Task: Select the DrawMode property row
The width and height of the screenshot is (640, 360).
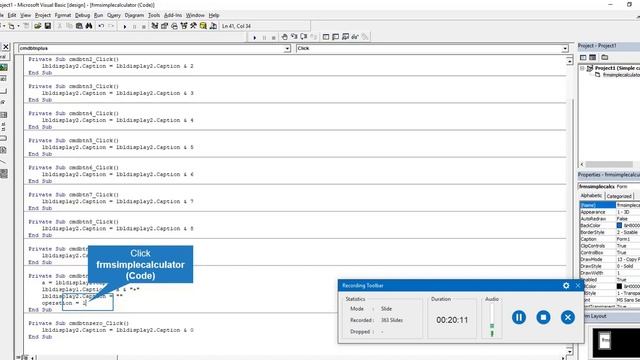Action: pos(610,259)
